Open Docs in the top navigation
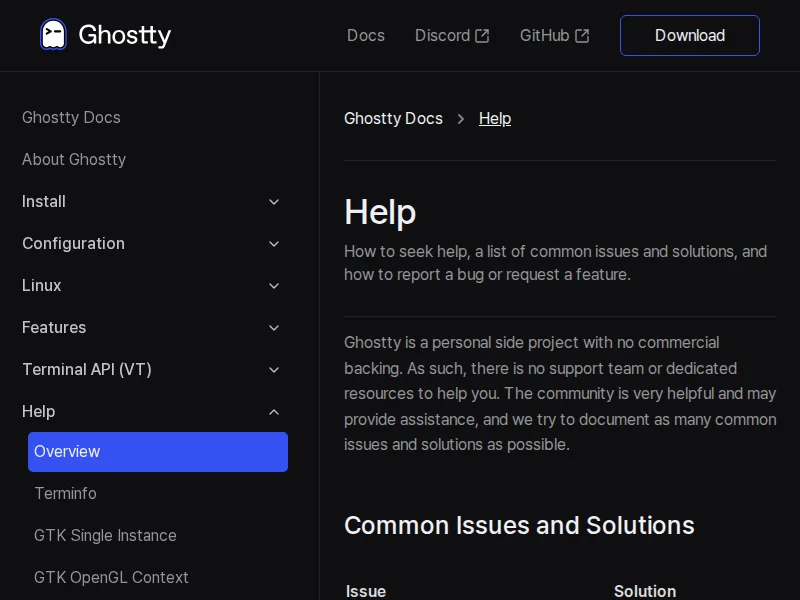The image size is (800, 600). [365, 36]
